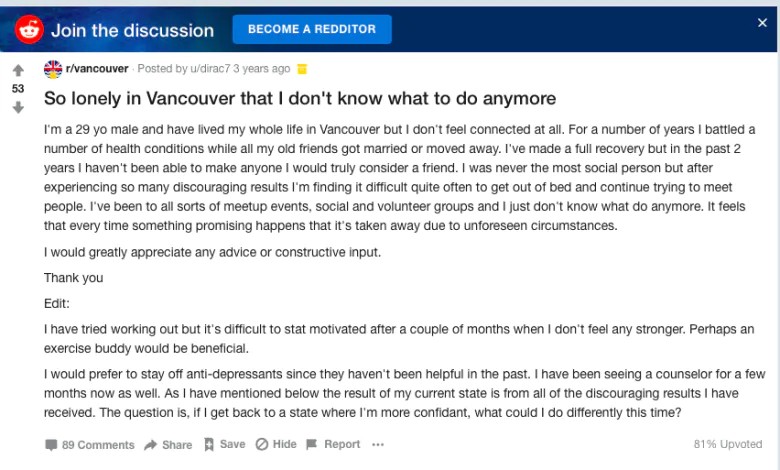Click the 53 vote score
The image size is (780, 470).
[18, 89]
